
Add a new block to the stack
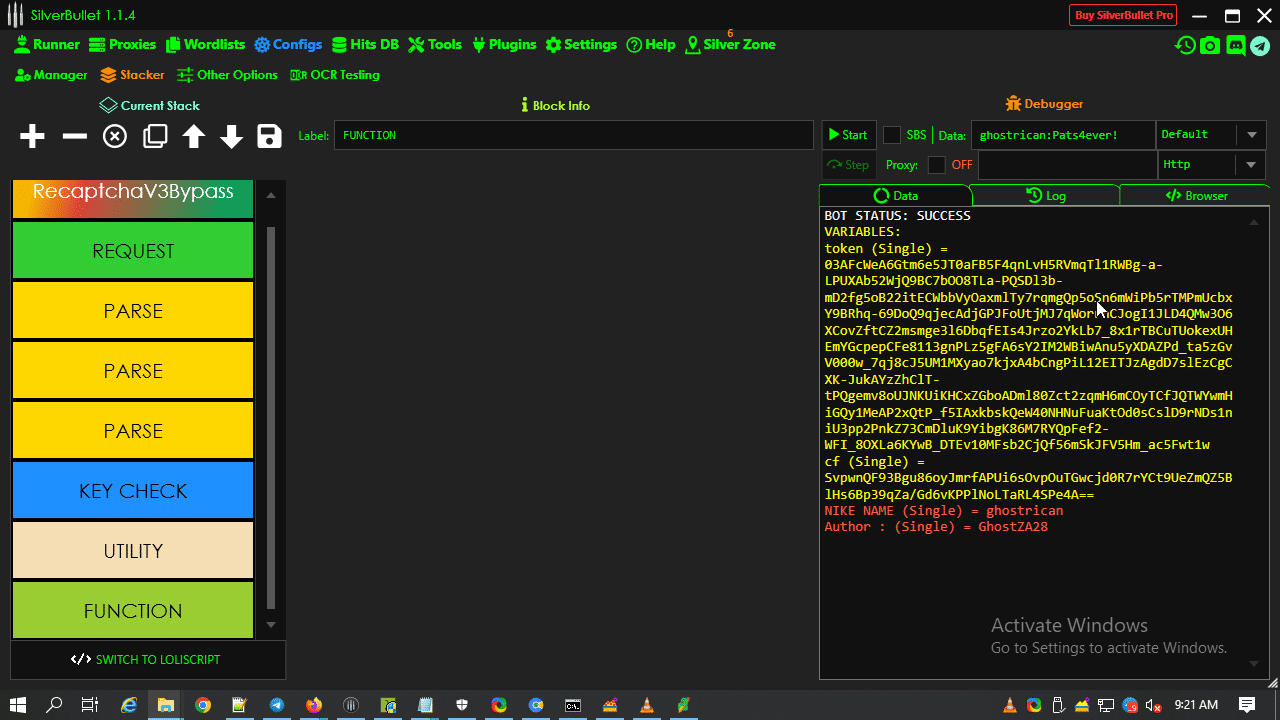(32, 136)
